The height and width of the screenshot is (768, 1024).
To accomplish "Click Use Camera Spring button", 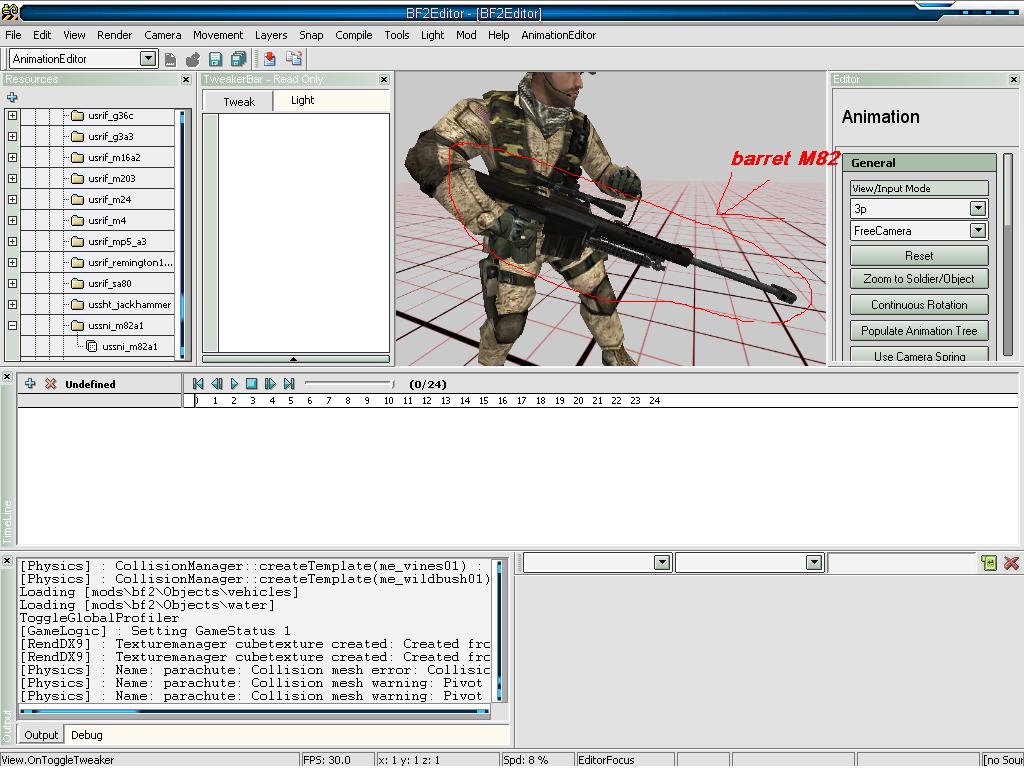I will (x=919, y=354).
